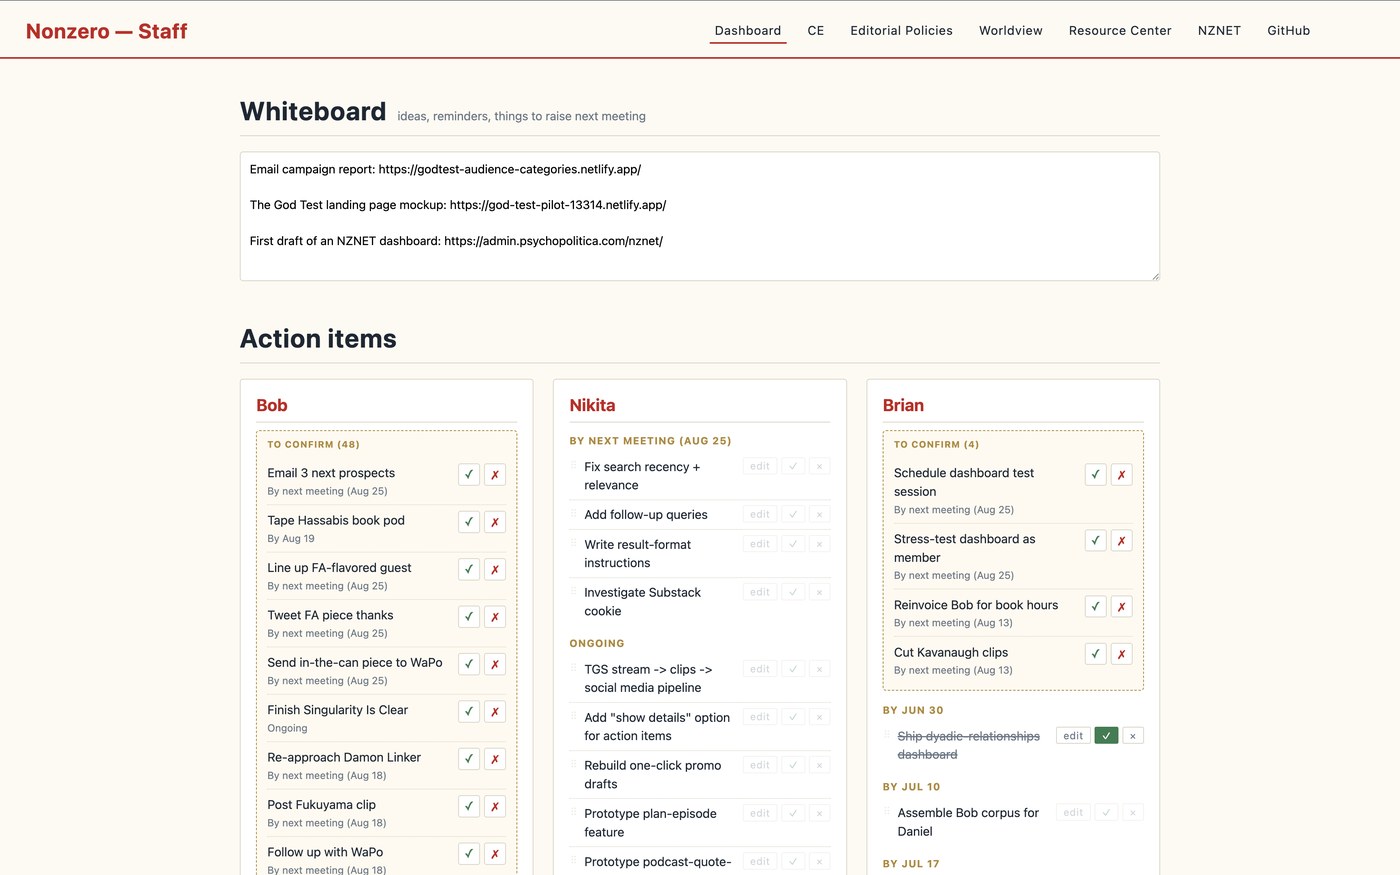This screenshot has height=875, width=1400.
Task: Reject 'Tape Hassabis book pod' with X
Action: (x=495, y=522)
